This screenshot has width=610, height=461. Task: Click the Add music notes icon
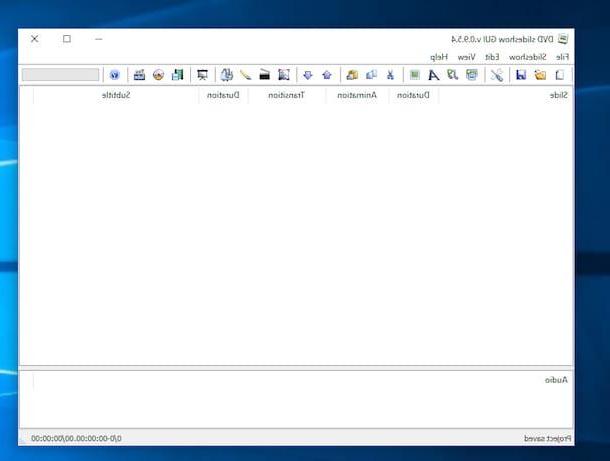click(x=452, y=75)
